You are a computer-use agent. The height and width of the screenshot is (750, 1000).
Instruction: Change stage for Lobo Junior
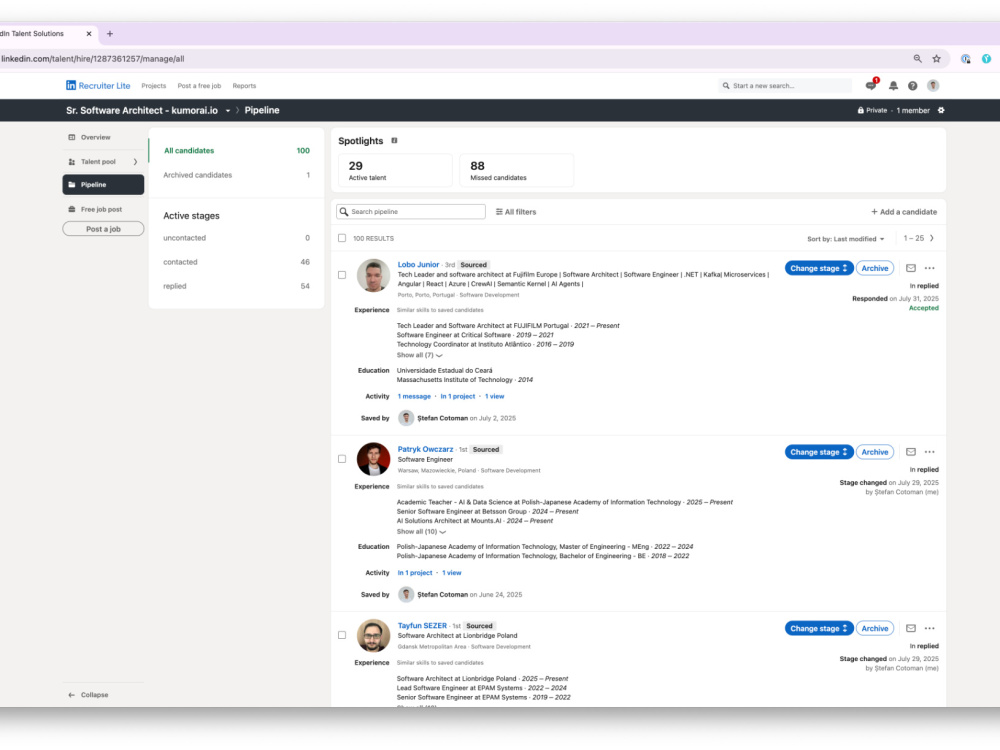[819, 268]
